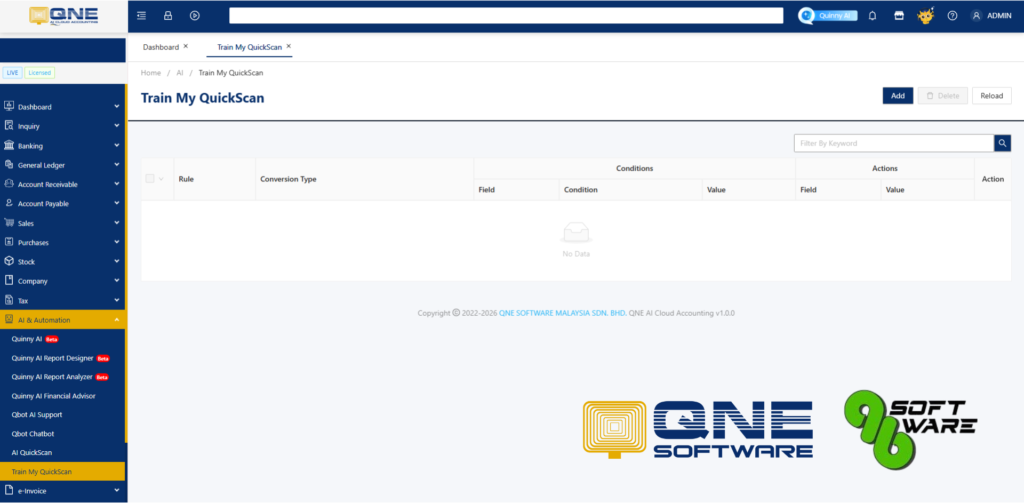
Task: Expand the Inquiry menu chevron
Action: (x=117, y=125)
